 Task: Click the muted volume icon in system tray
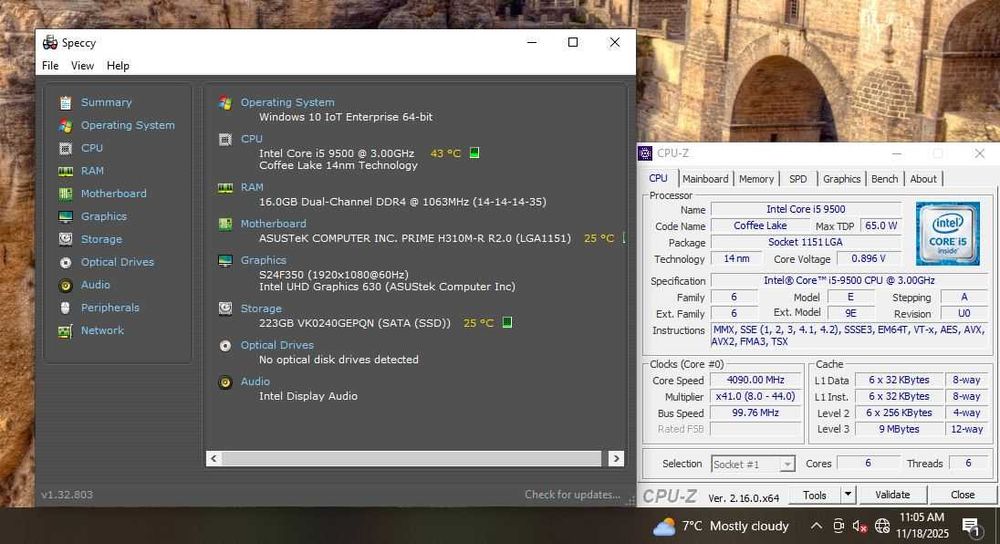[859, 526]
